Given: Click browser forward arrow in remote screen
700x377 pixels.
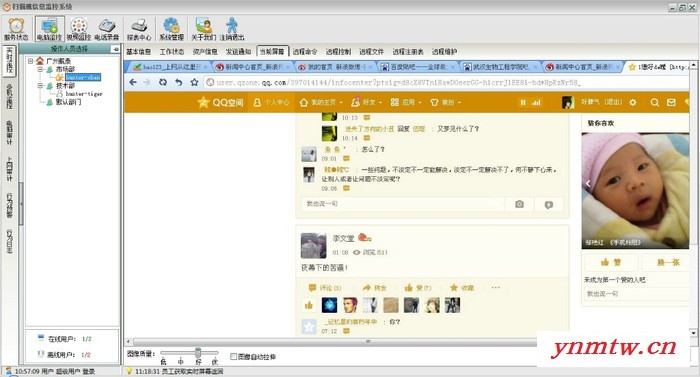Looking at the screenshot, I should click(x=147, y=82).
